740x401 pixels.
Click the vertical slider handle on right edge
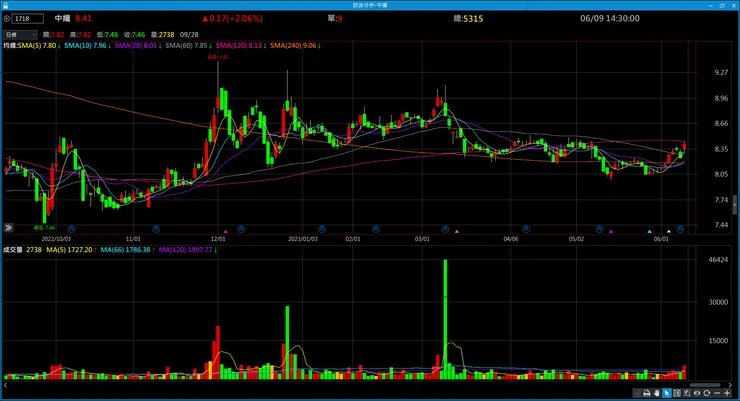734,205
